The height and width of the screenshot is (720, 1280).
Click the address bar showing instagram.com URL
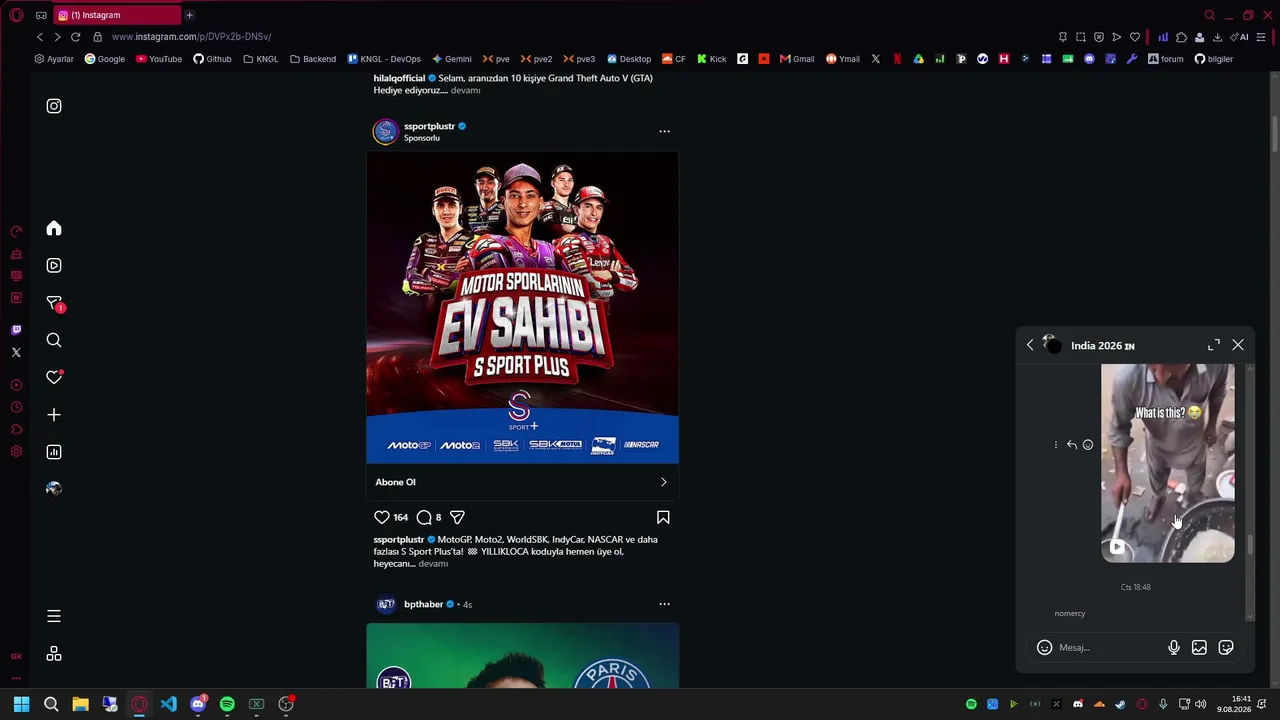[x=191, y=37]
